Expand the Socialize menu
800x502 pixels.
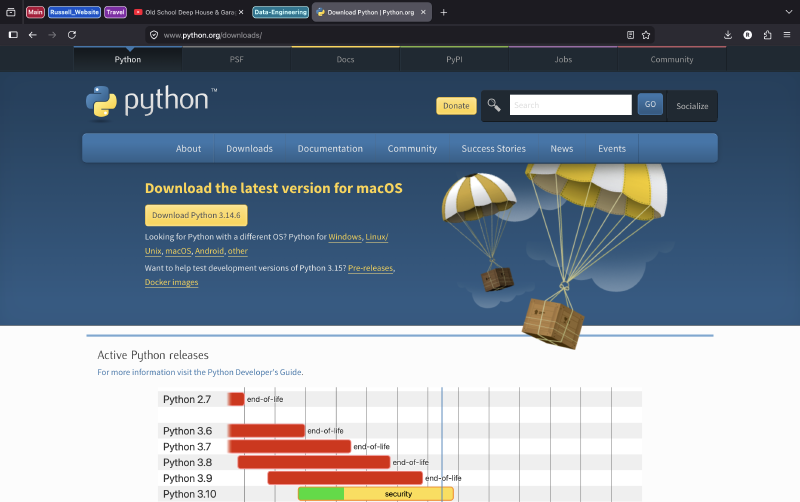point(692,106)
